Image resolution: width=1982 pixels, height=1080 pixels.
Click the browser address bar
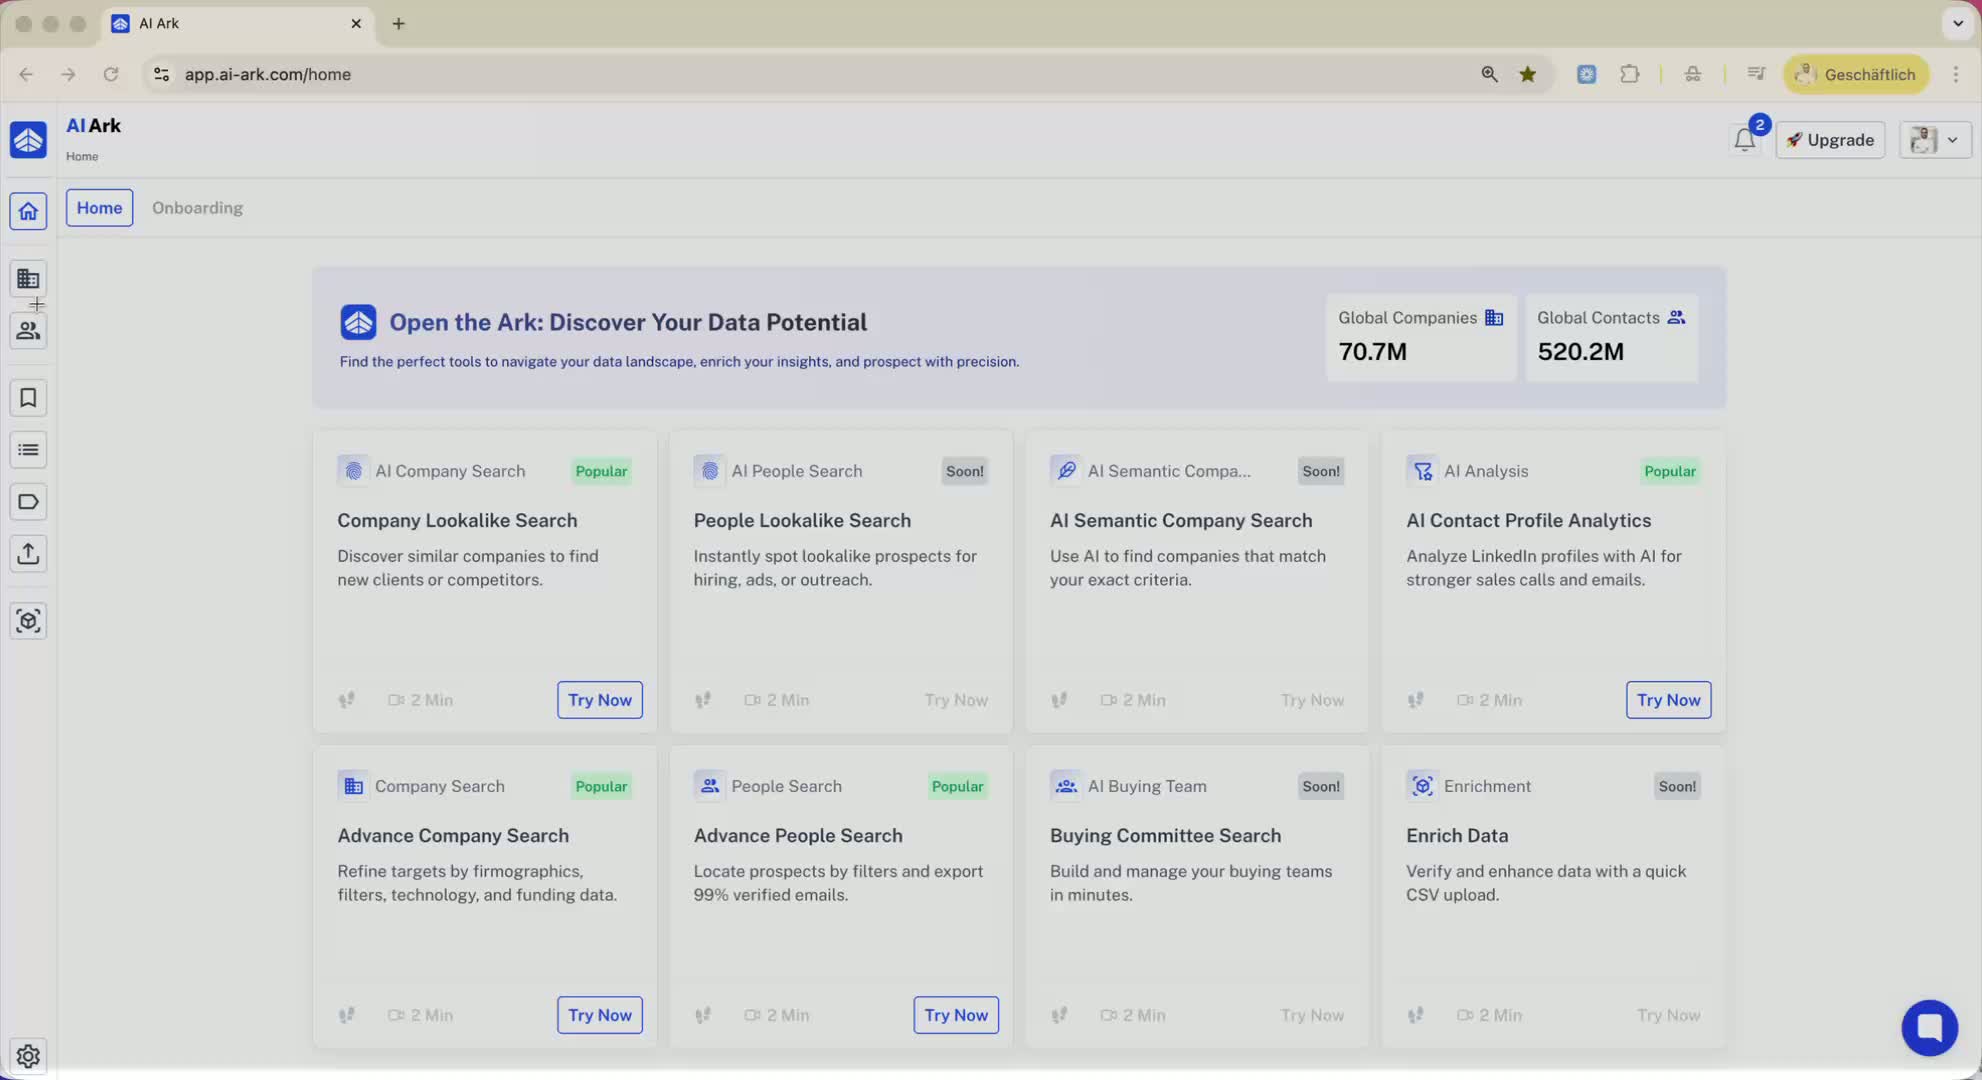(x=800, y=74)
